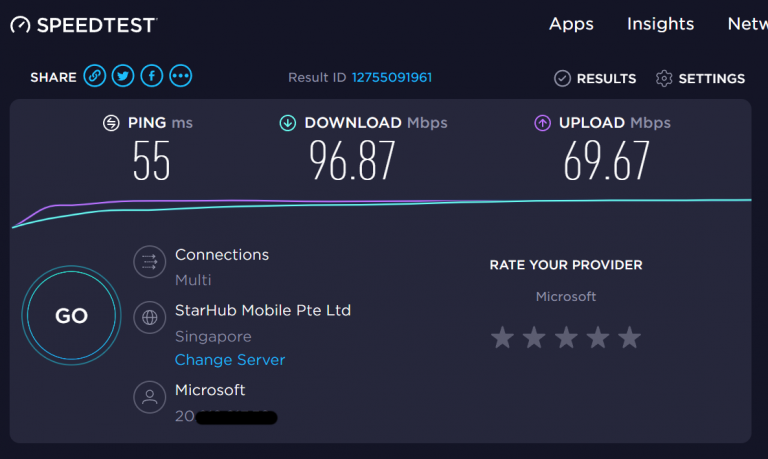Screen dimensions: 768x459
Task: Click the Microsoft user profile icon
Action: click(150, 397)
